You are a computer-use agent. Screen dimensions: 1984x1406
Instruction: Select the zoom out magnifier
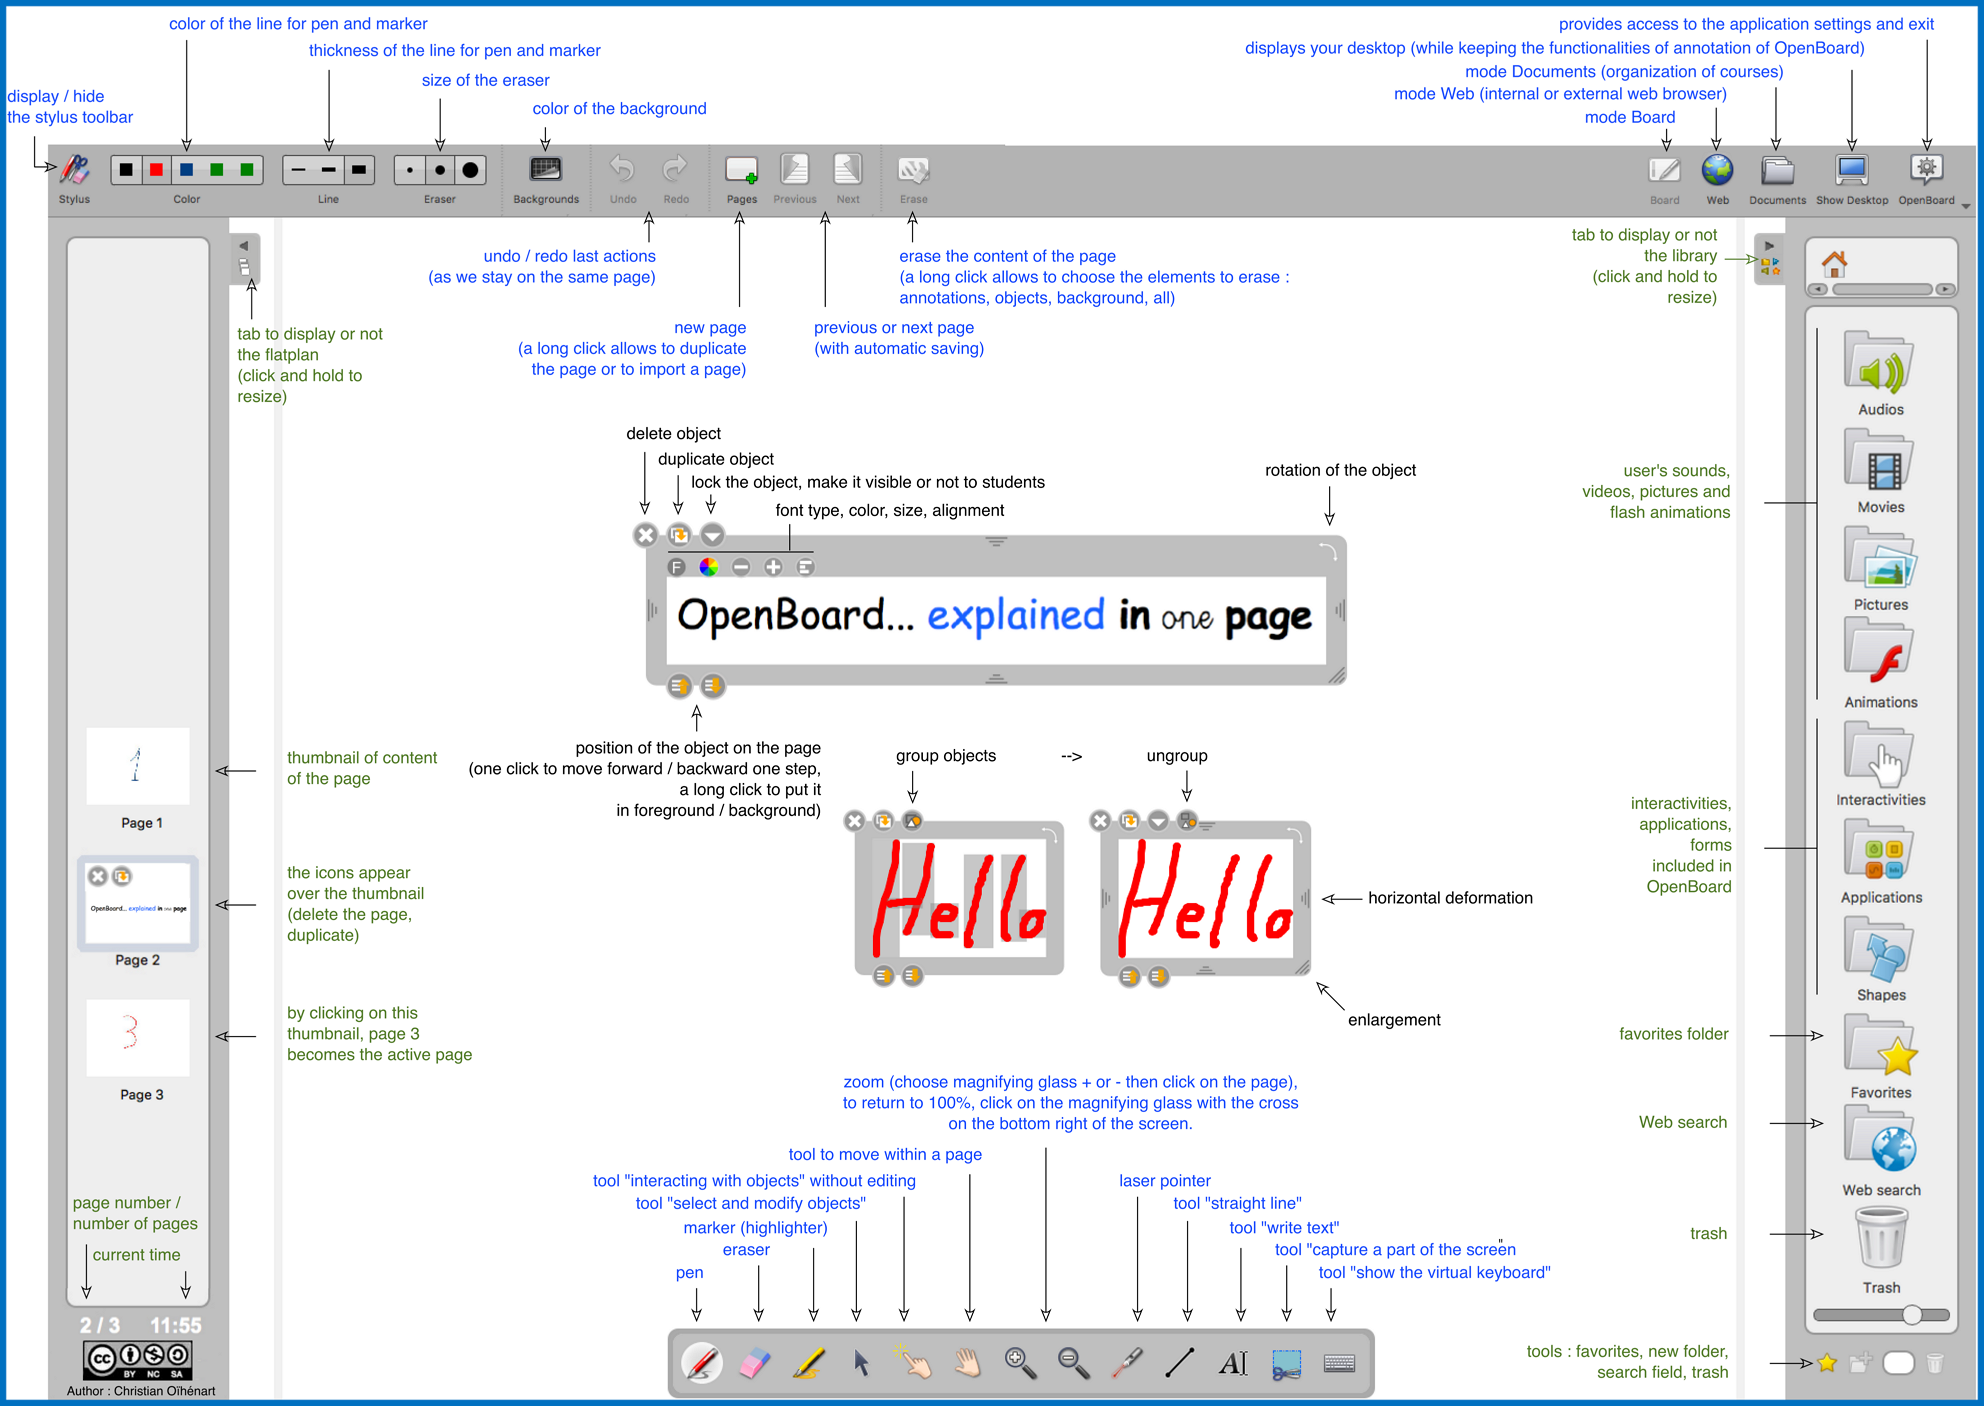click(x=1073, y=1362)
